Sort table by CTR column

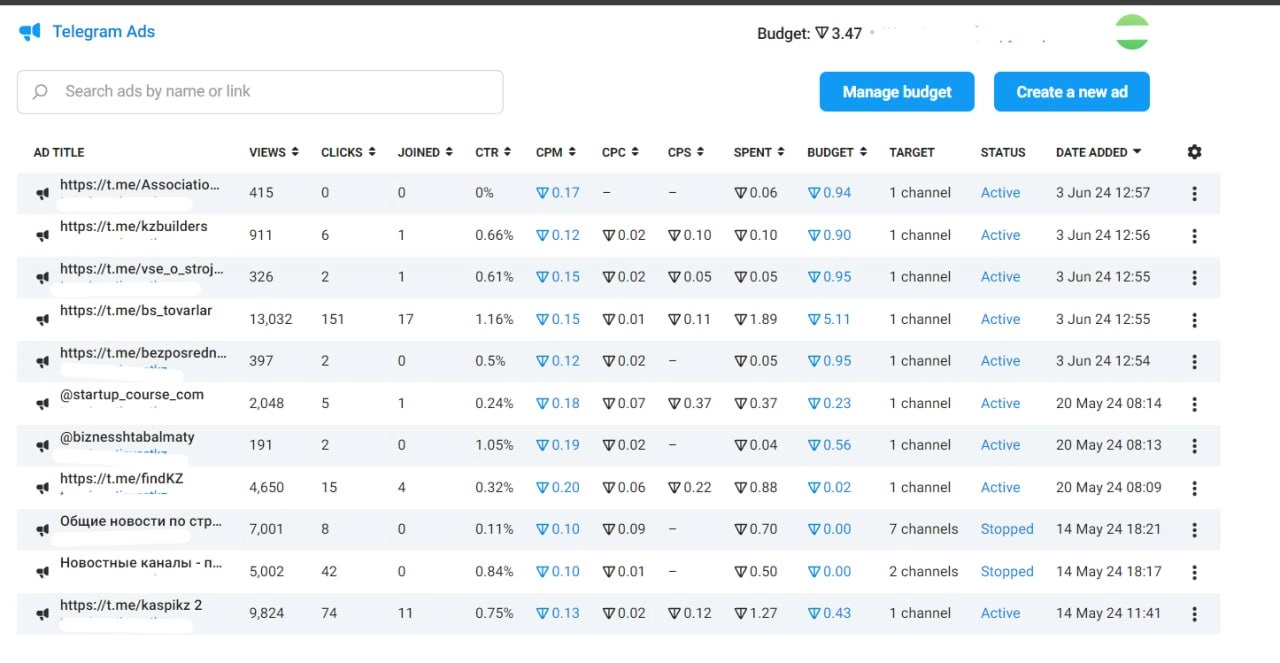(x=493, y=152)
